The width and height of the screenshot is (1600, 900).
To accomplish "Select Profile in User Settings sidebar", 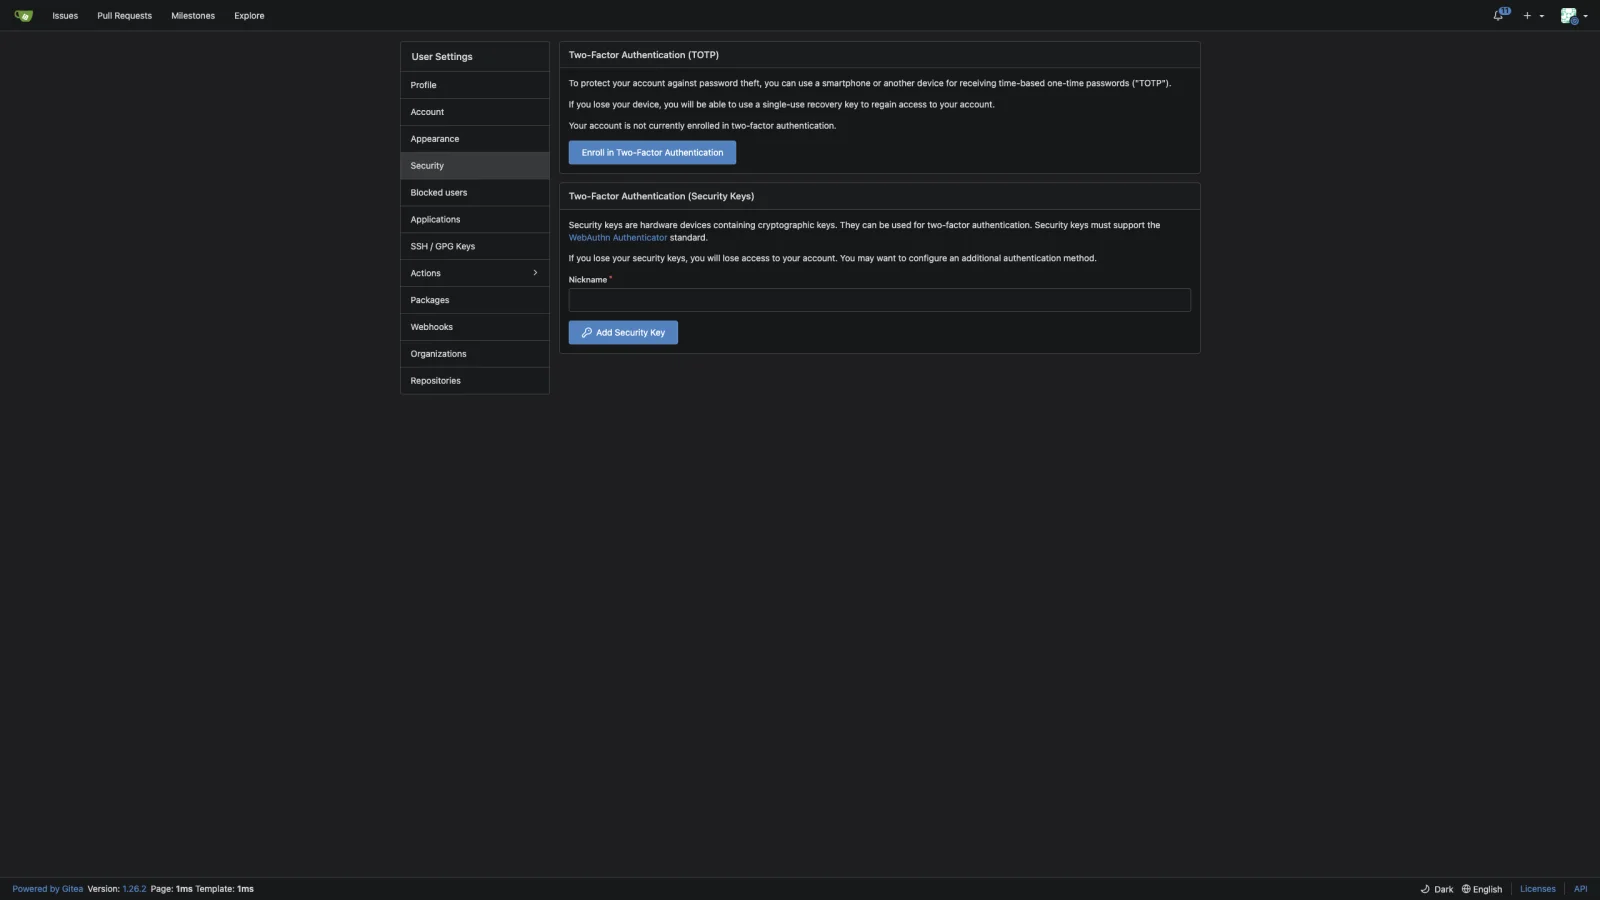I will [x=475, y=85].
